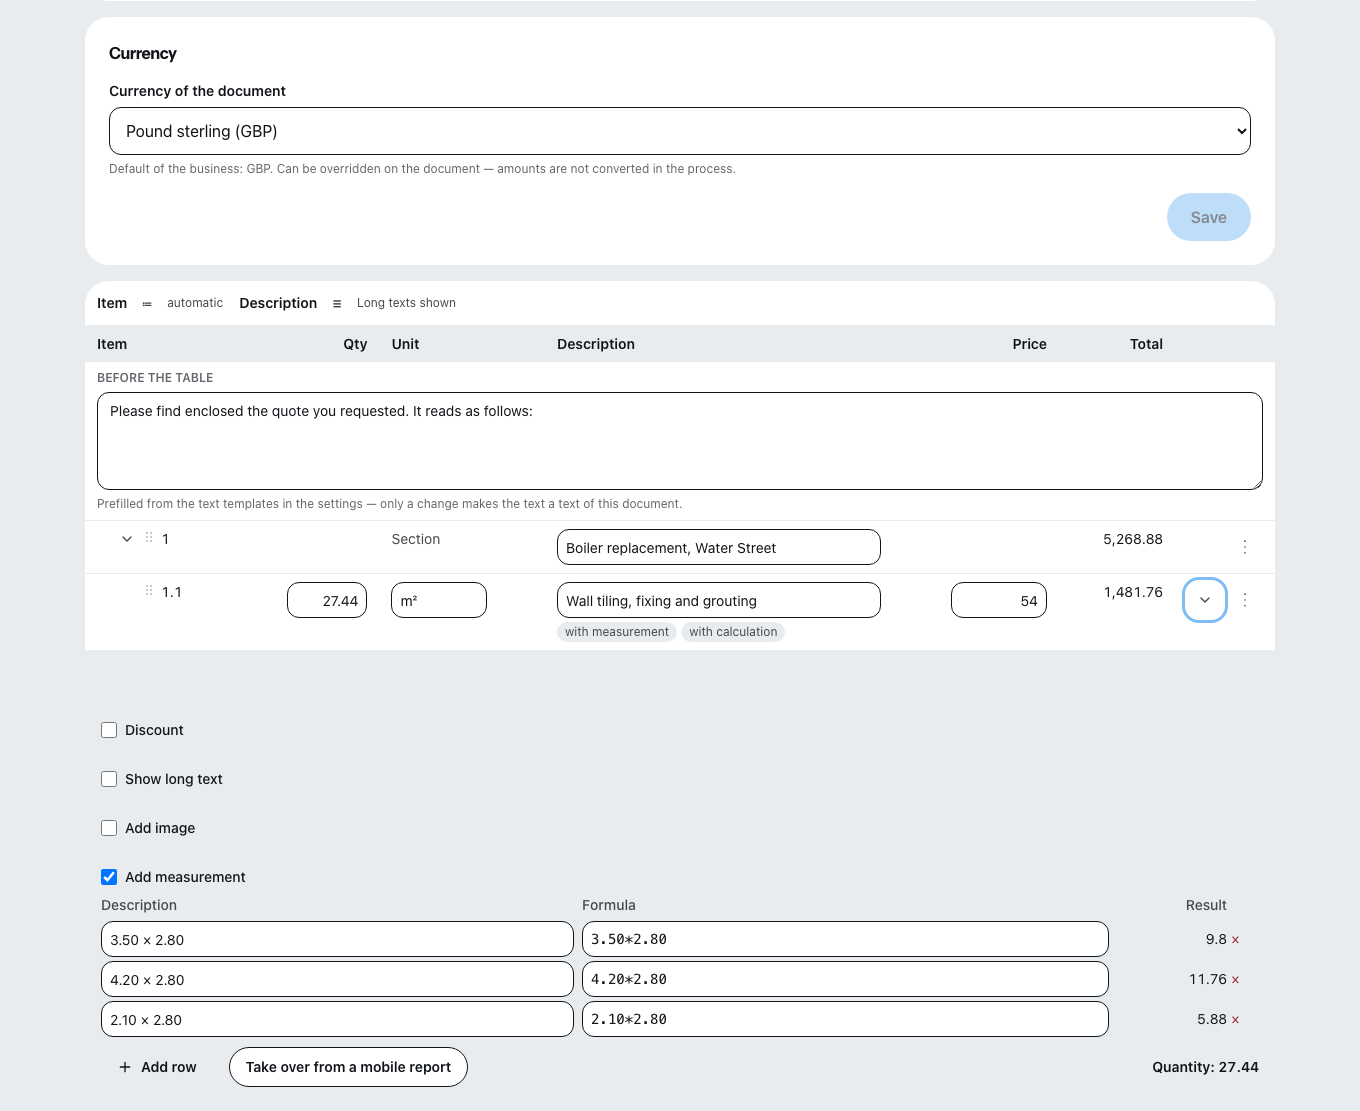This screenshot has width=1360, height=1111.
Task: Click Take over from a mobile report
Action: 348,1067
